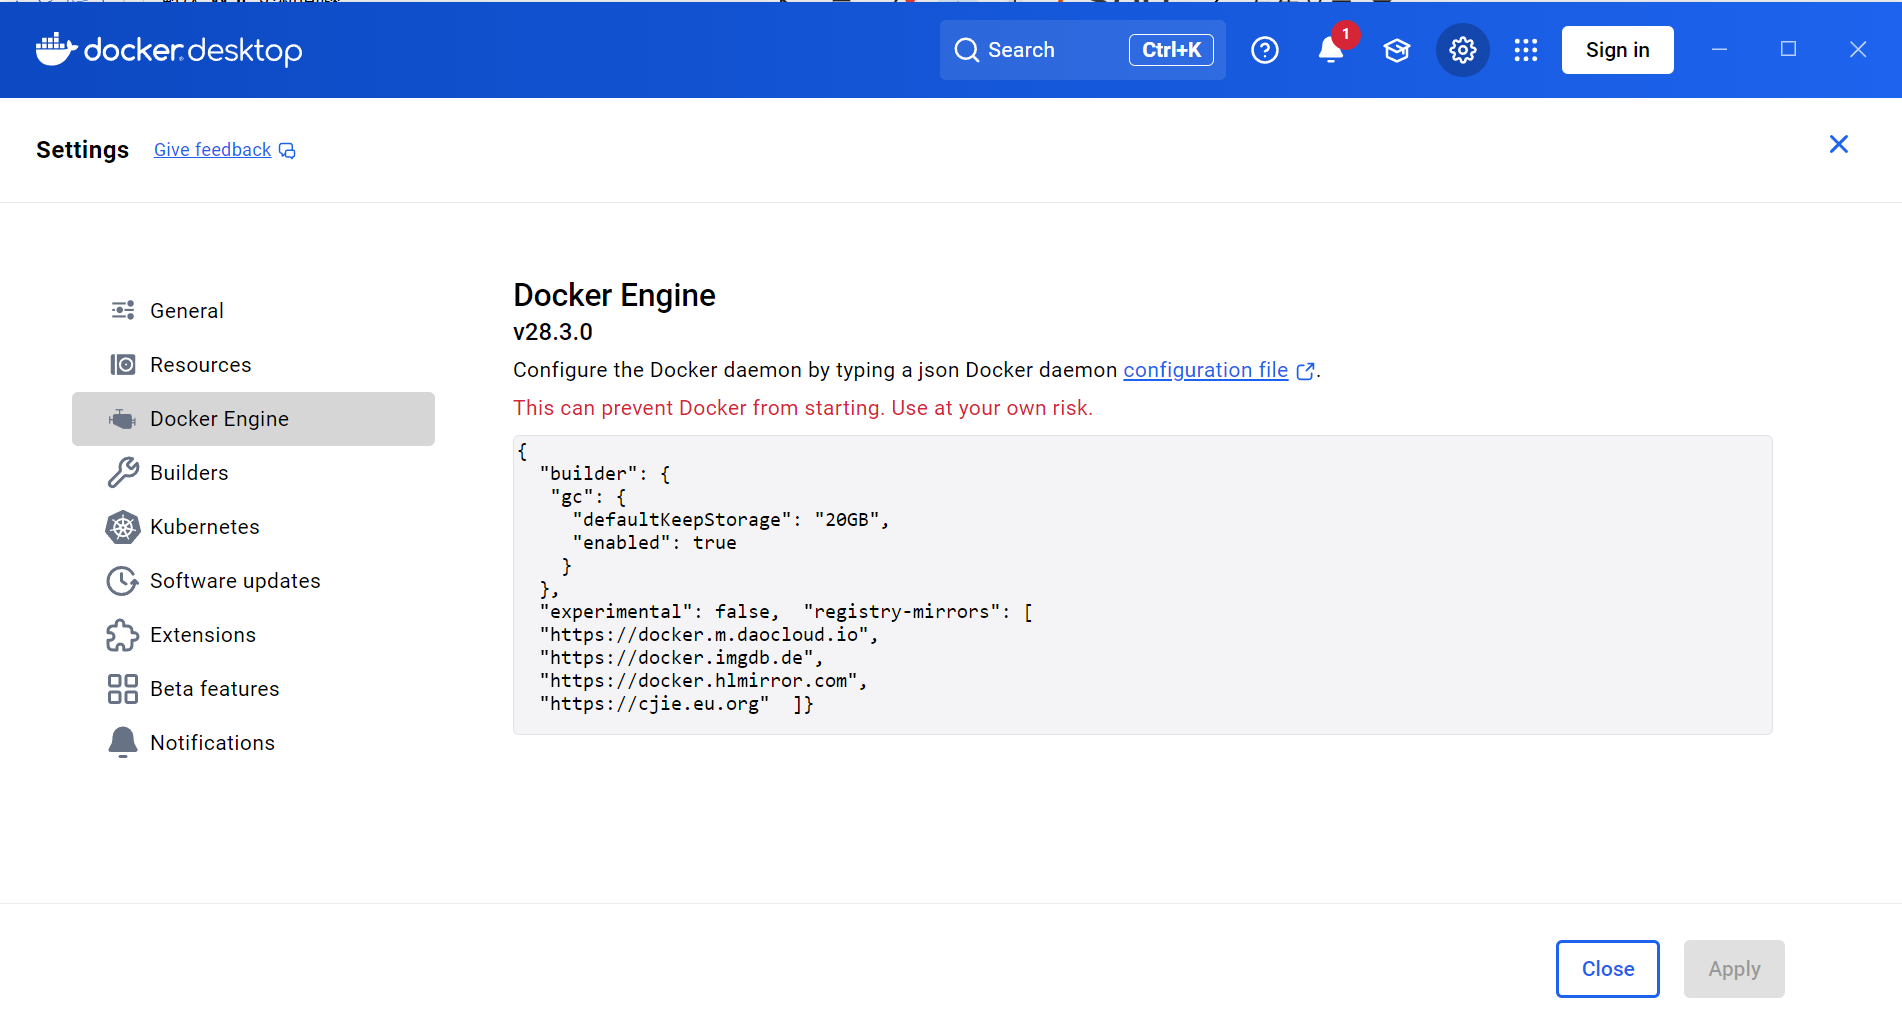Open the Extensions settings section
This screenshot has height=1033, width=1902.
(x=253, y=635)
